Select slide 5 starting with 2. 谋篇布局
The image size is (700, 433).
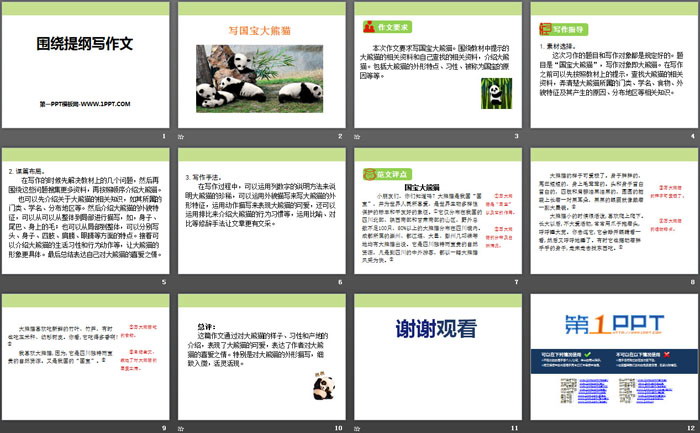(x=85, y=211)
